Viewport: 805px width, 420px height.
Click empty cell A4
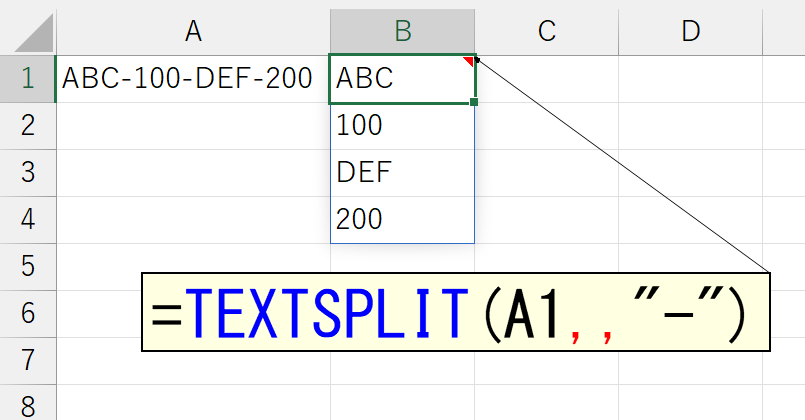[x=193, y=220]
